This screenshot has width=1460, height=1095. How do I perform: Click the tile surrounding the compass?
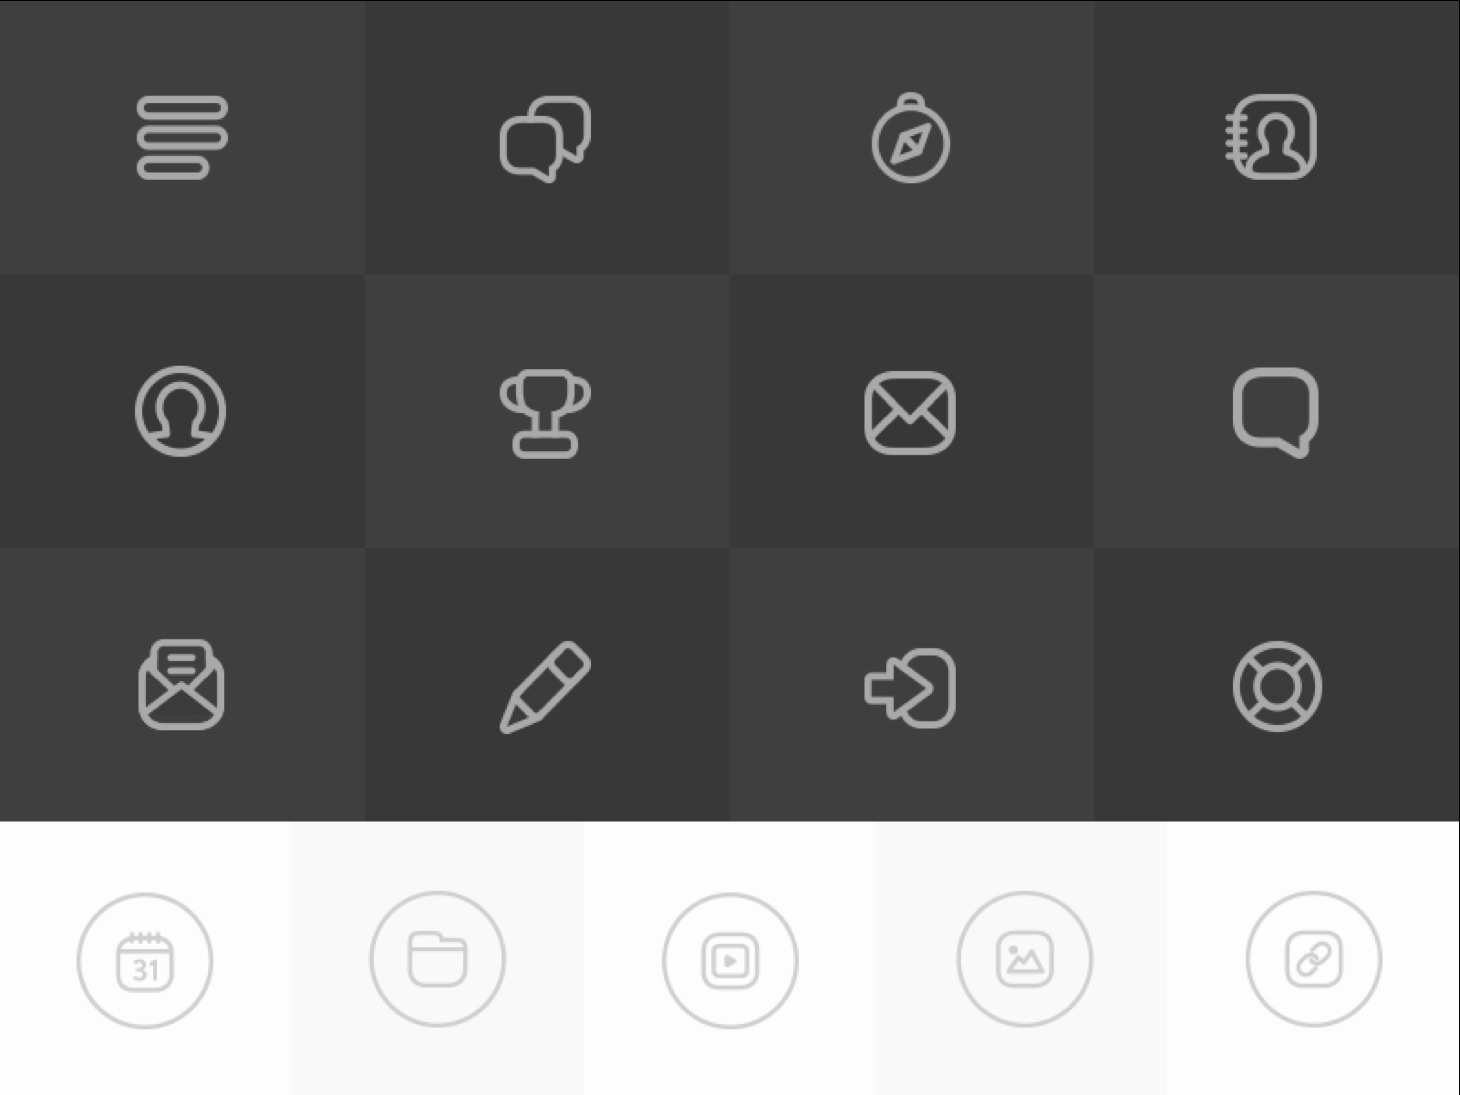[912, 138]
